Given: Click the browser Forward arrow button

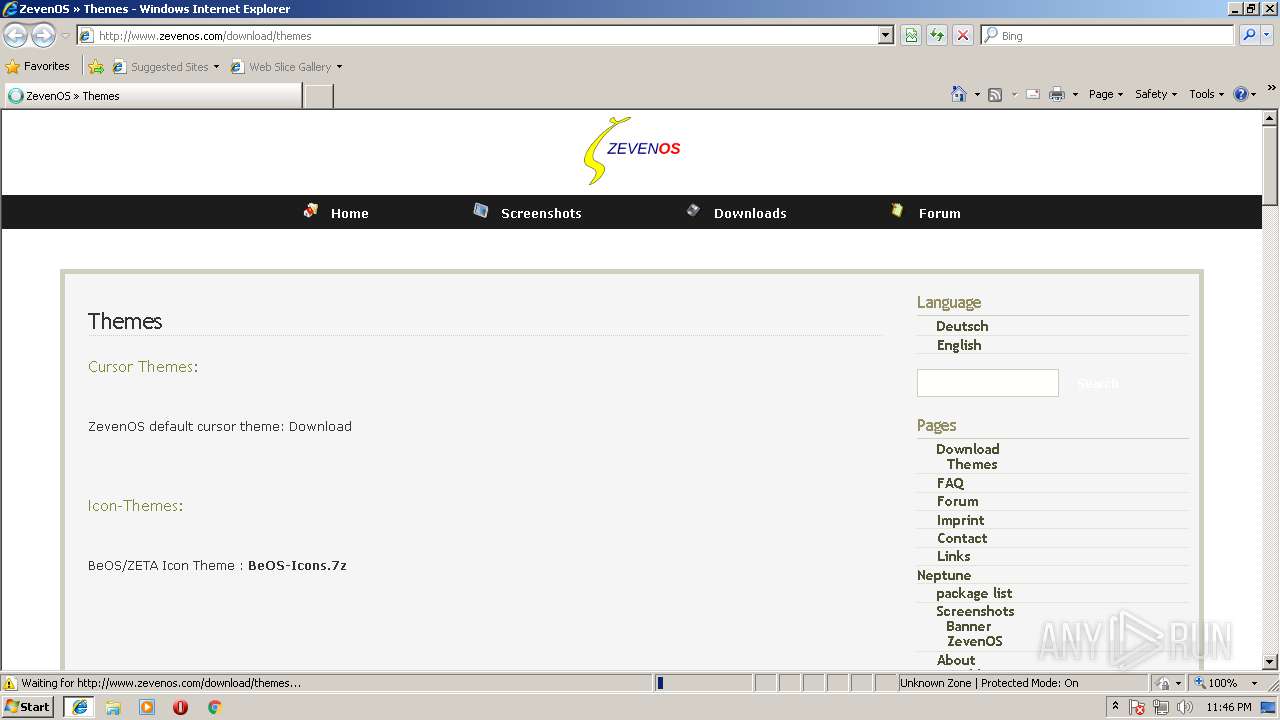Looking at the screenshot, I should point(43,36).
